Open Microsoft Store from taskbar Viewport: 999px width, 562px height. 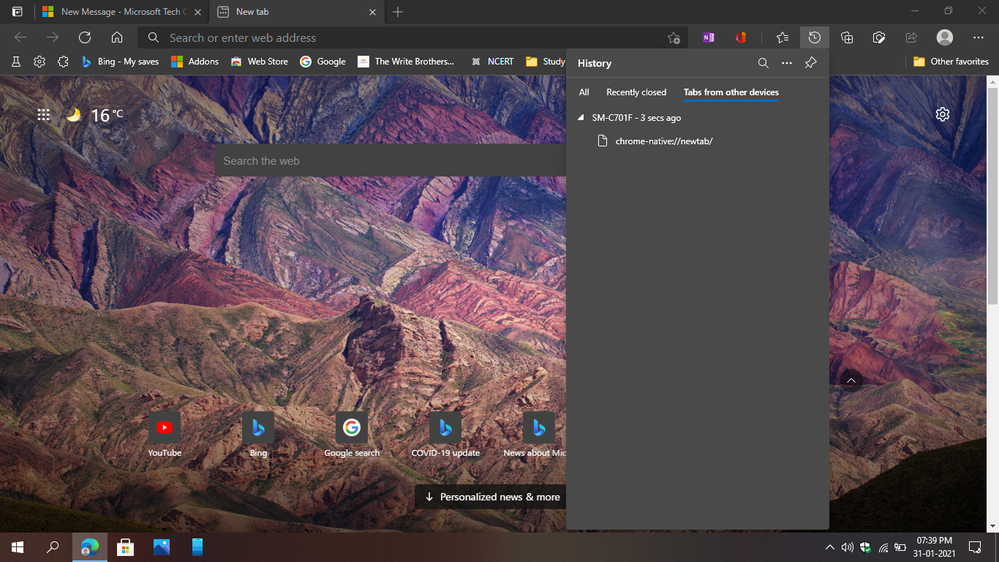[x=126, y=547]
